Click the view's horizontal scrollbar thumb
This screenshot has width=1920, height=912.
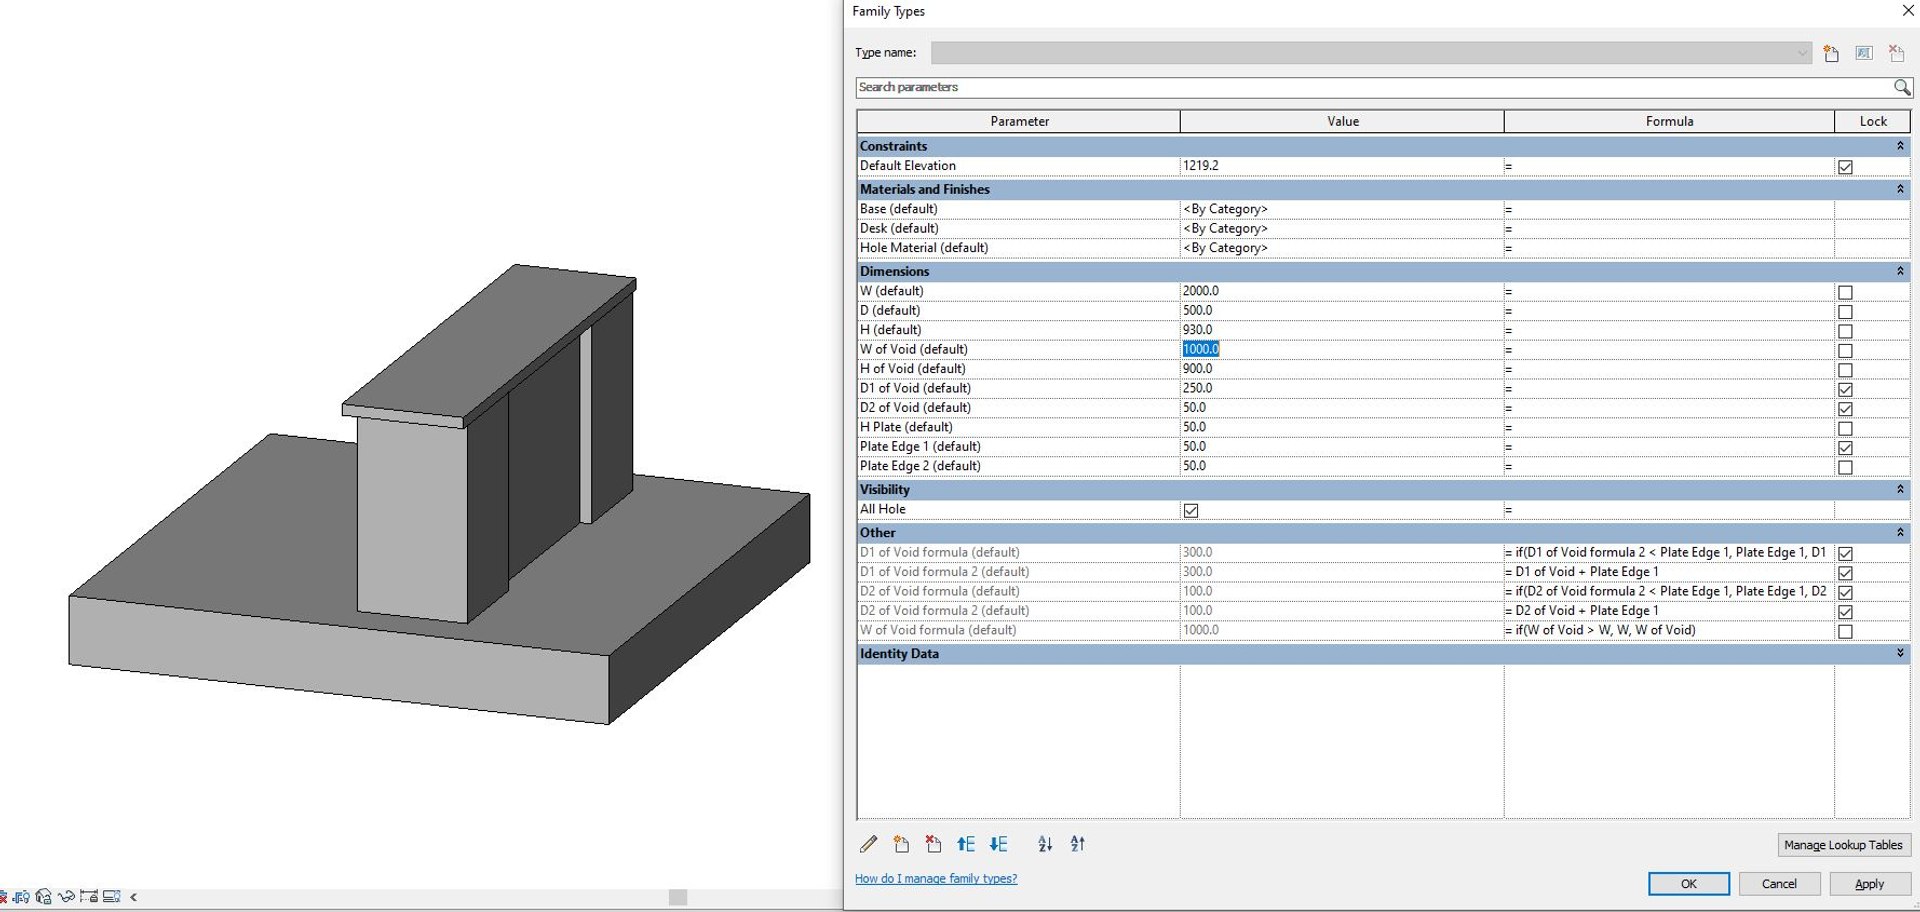[x=678, y=897]
